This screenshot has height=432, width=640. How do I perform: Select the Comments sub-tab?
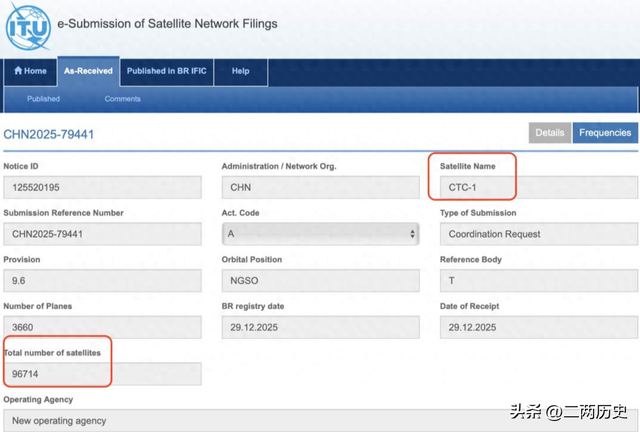tap(122, 99)
